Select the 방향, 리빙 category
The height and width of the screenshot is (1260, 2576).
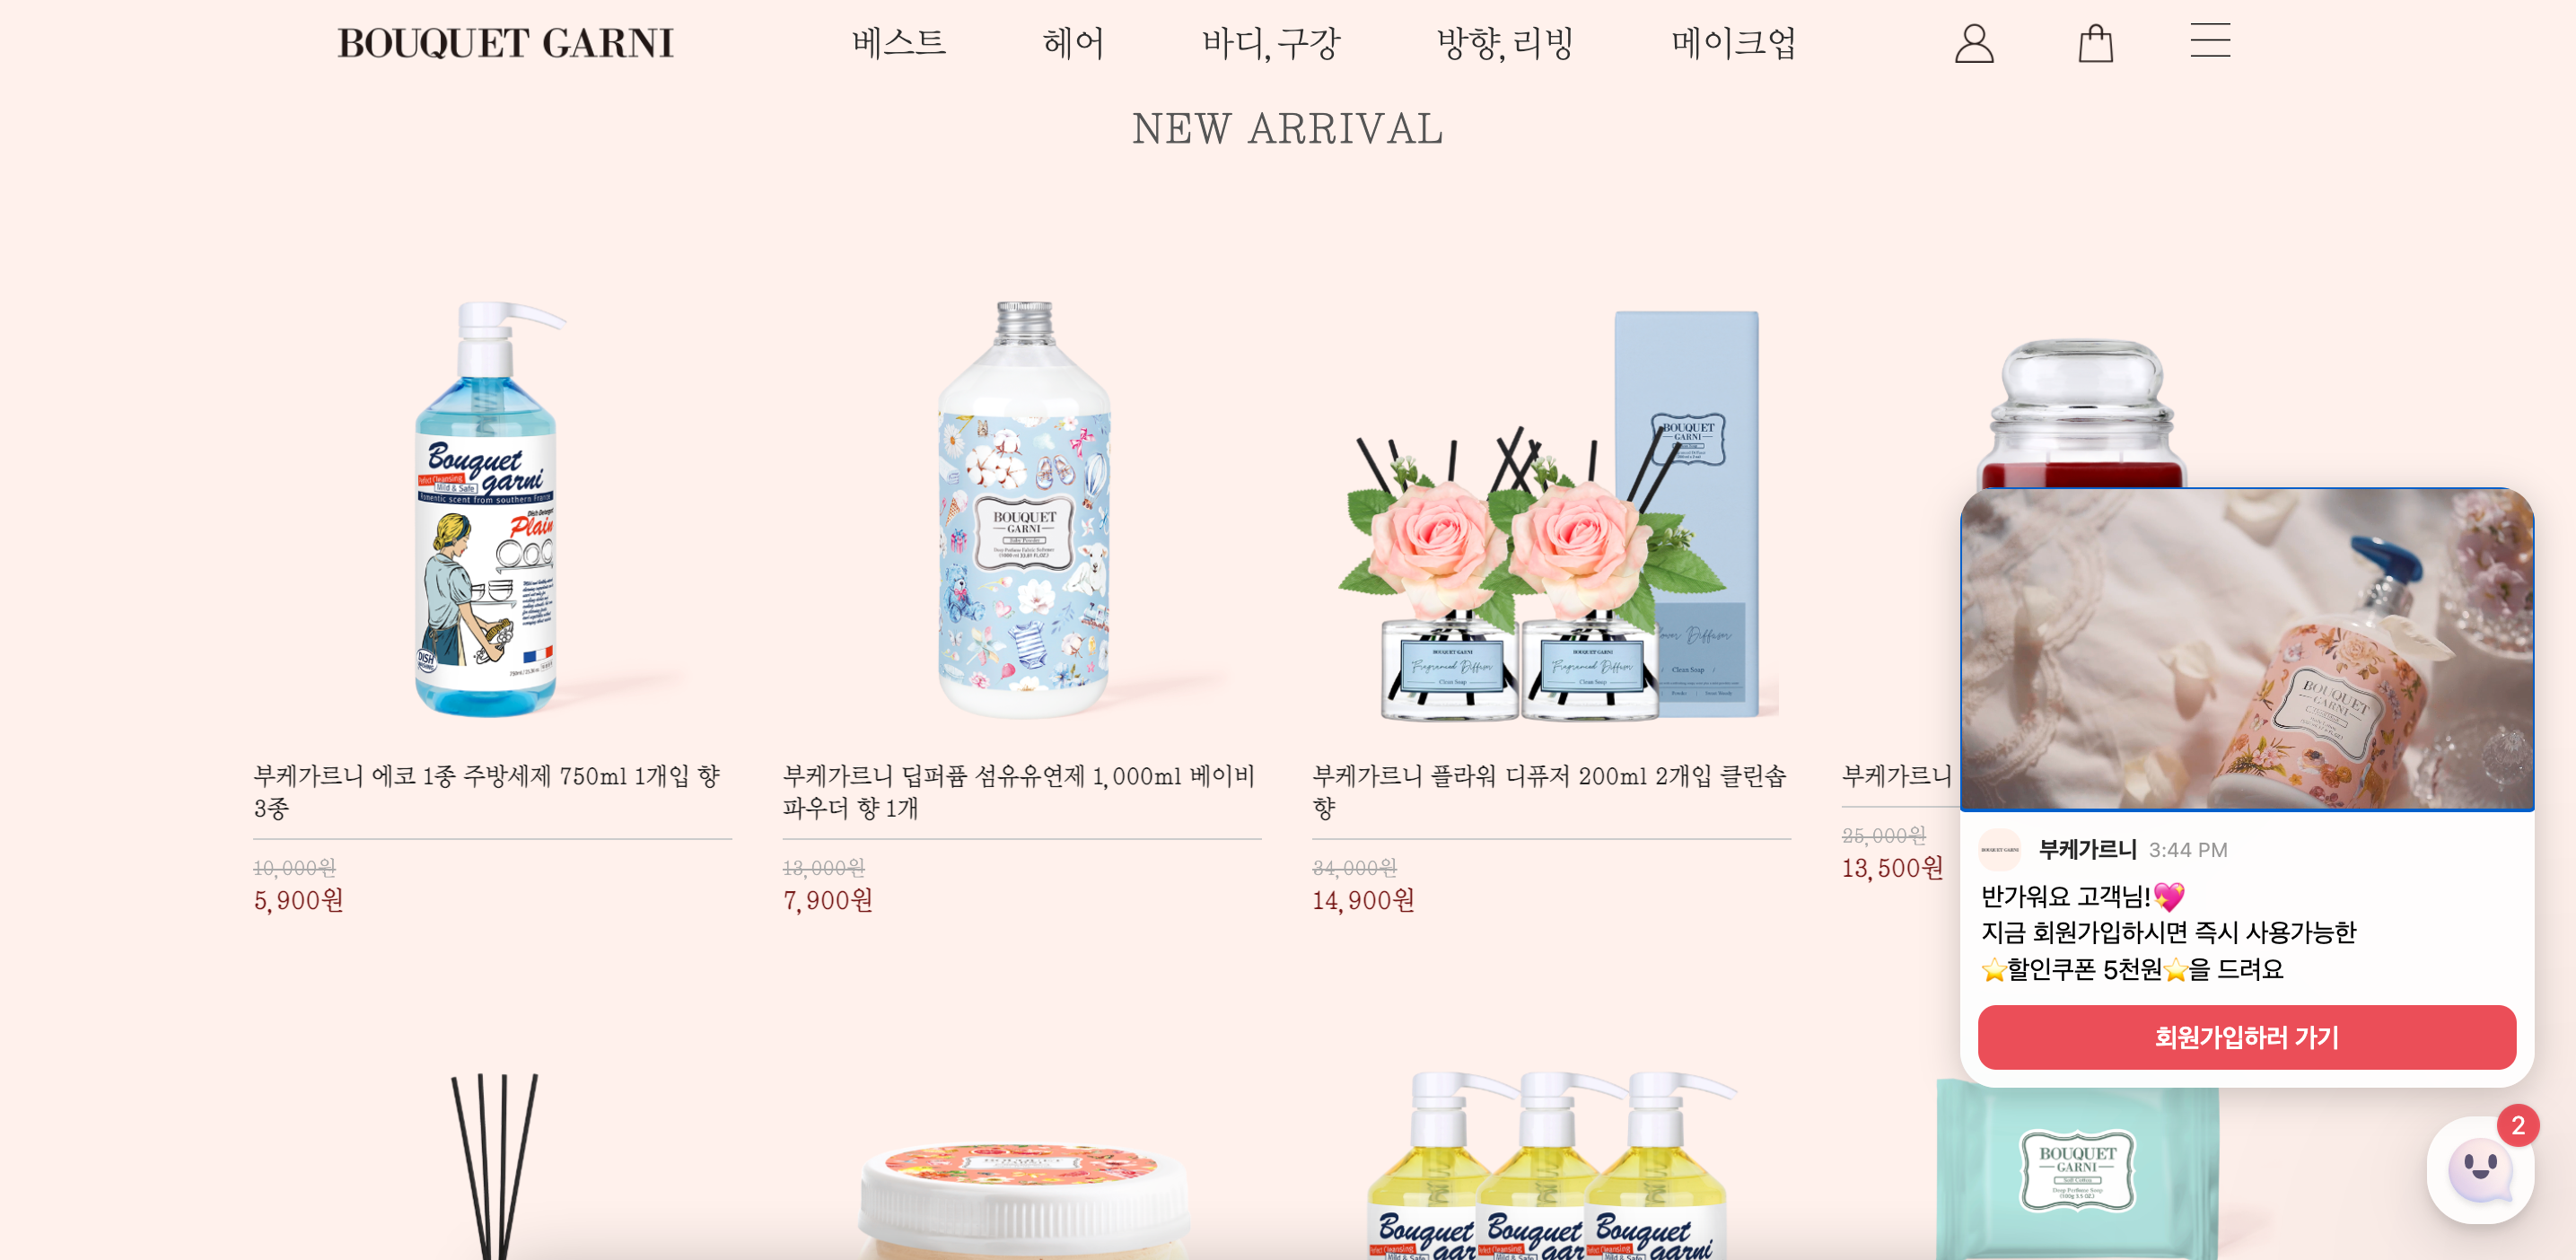(1505, 43)
